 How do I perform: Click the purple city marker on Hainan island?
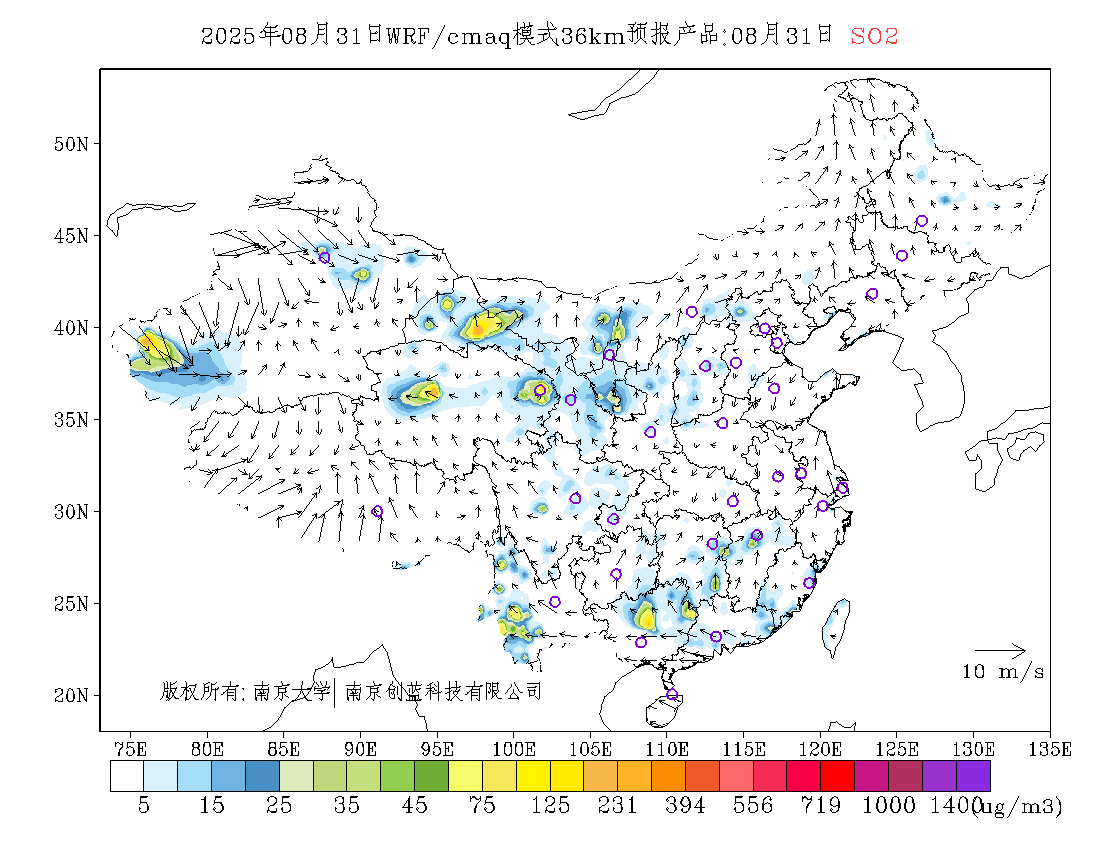tap(672, 694)
